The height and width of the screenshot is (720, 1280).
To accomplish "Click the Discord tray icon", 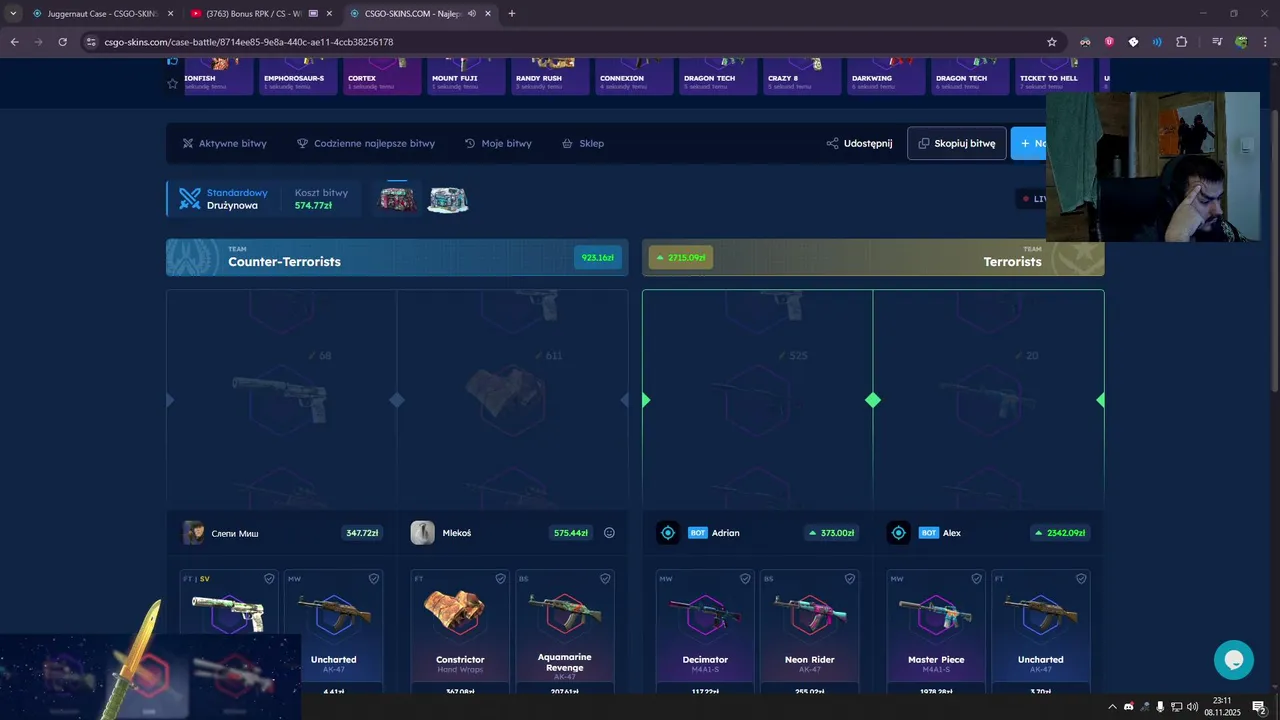I will click(x=1128, y=707).
